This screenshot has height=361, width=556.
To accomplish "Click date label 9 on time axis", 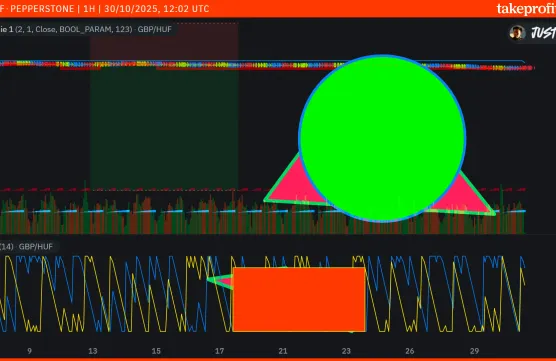I will point(29,351).
